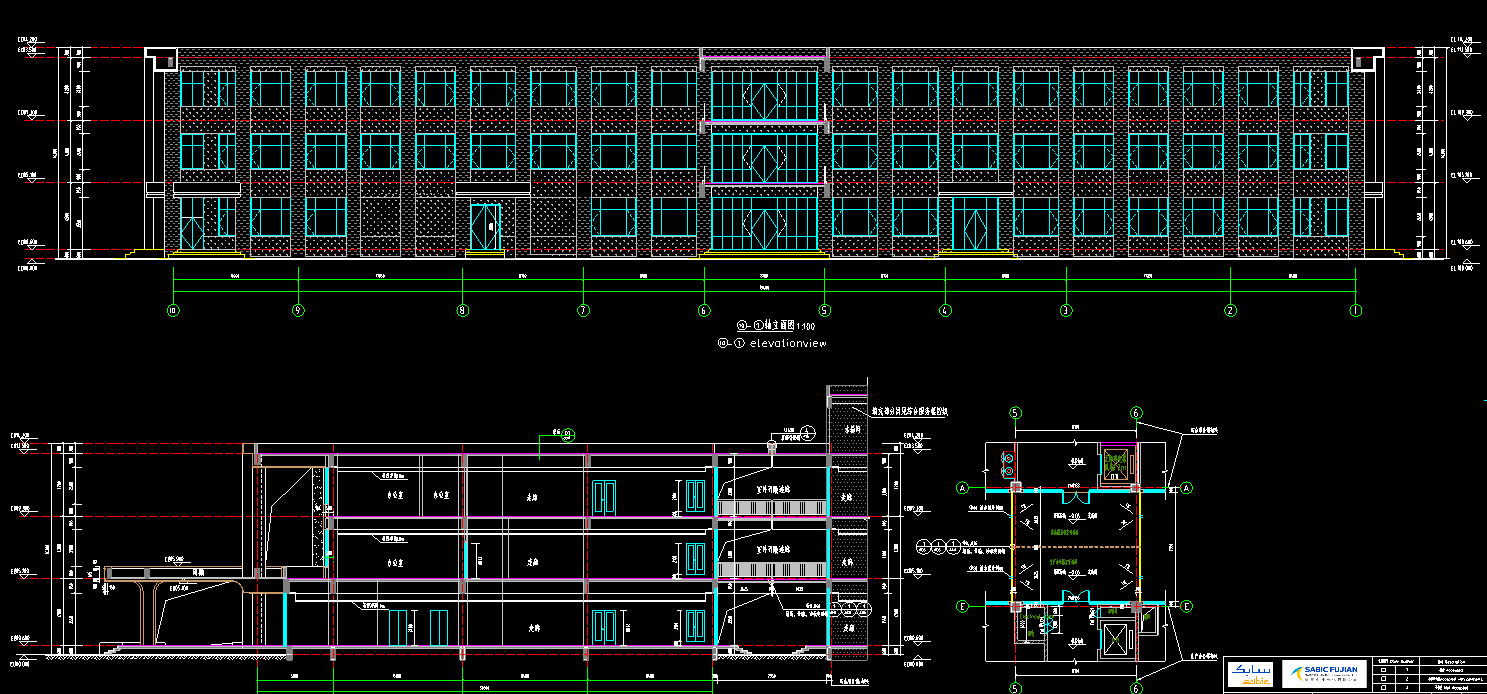Check the box for review status 1

(x=1383, y=668)
